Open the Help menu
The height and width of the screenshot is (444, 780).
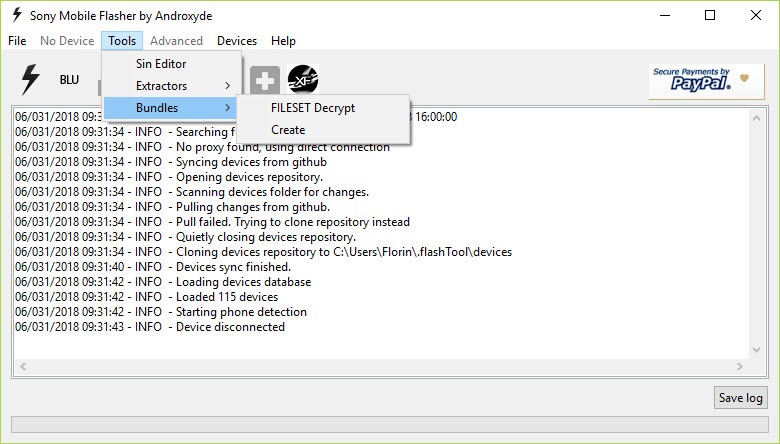click(x=283, y=41)
